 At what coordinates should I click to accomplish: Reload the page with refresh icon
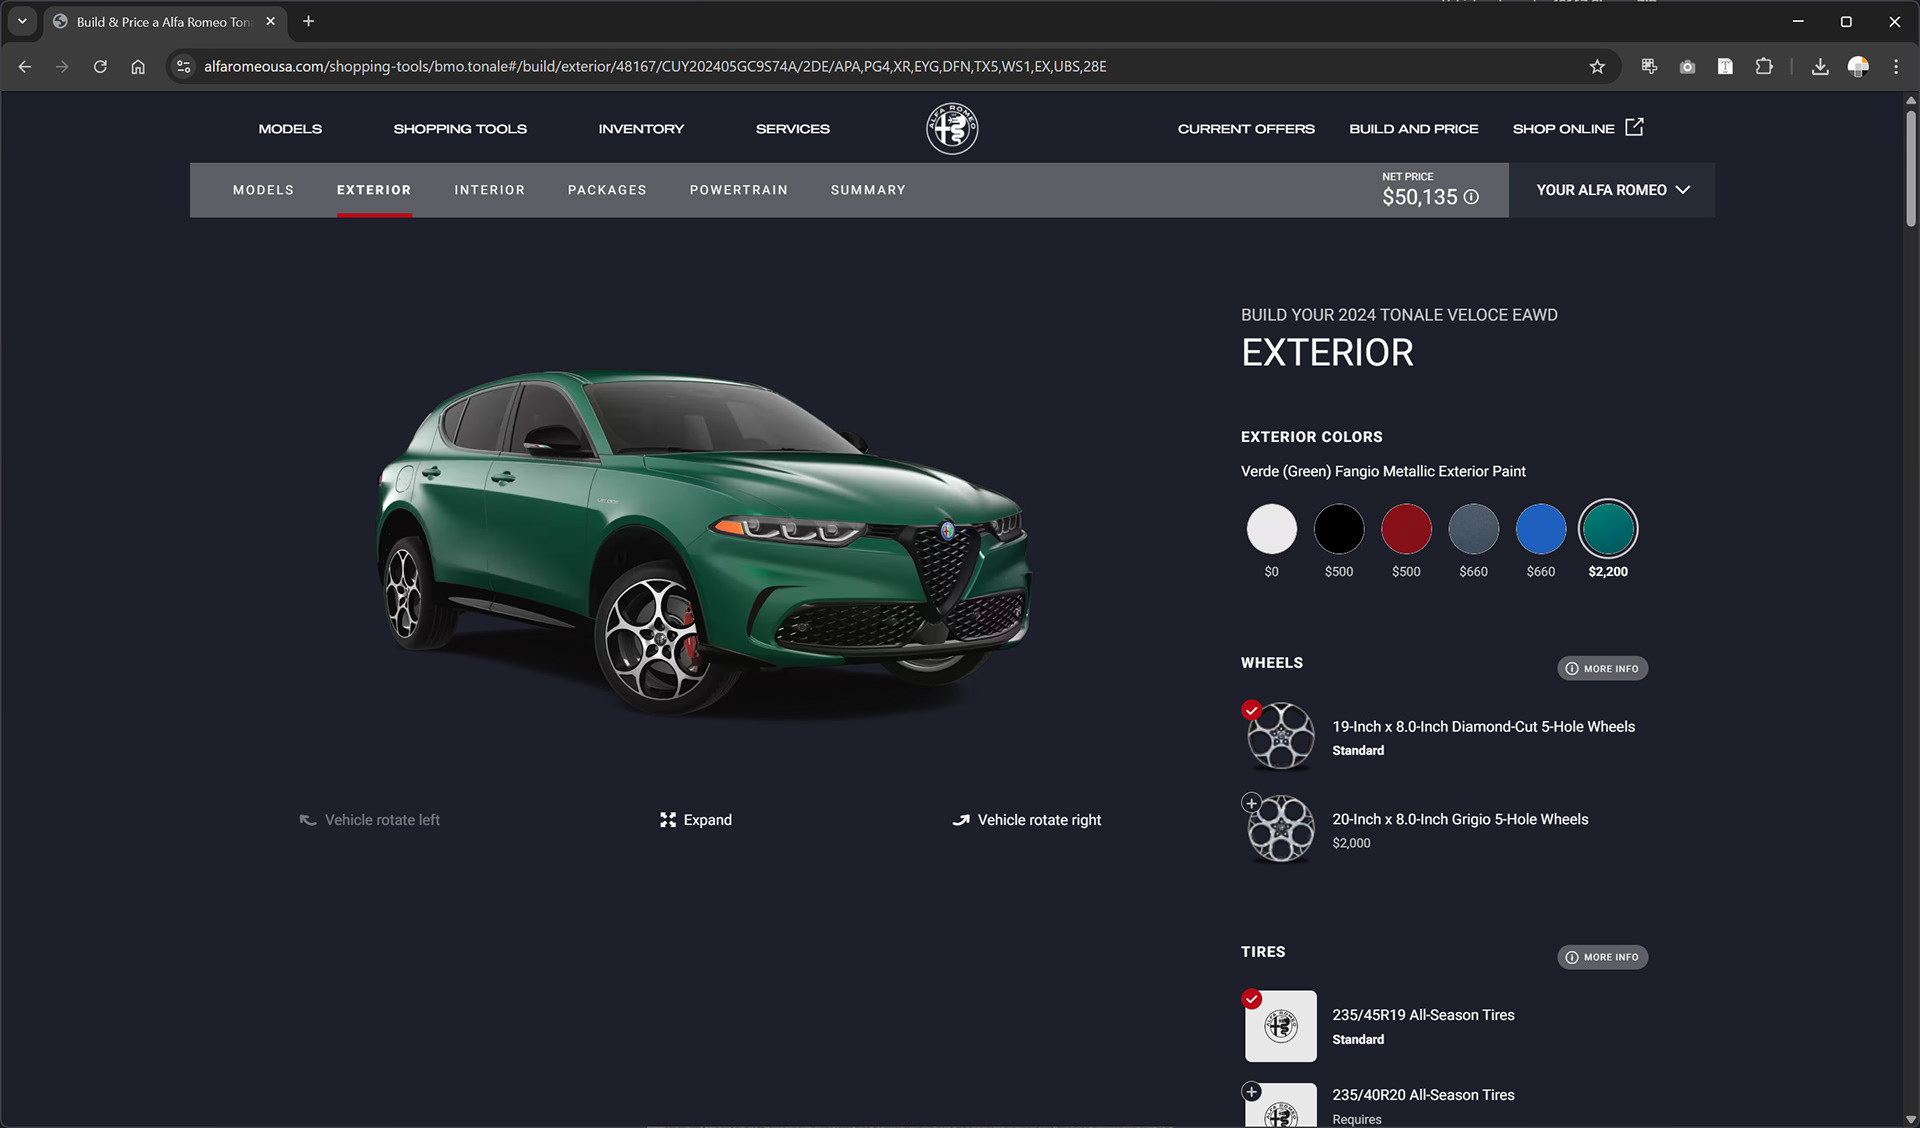(100, 66)
